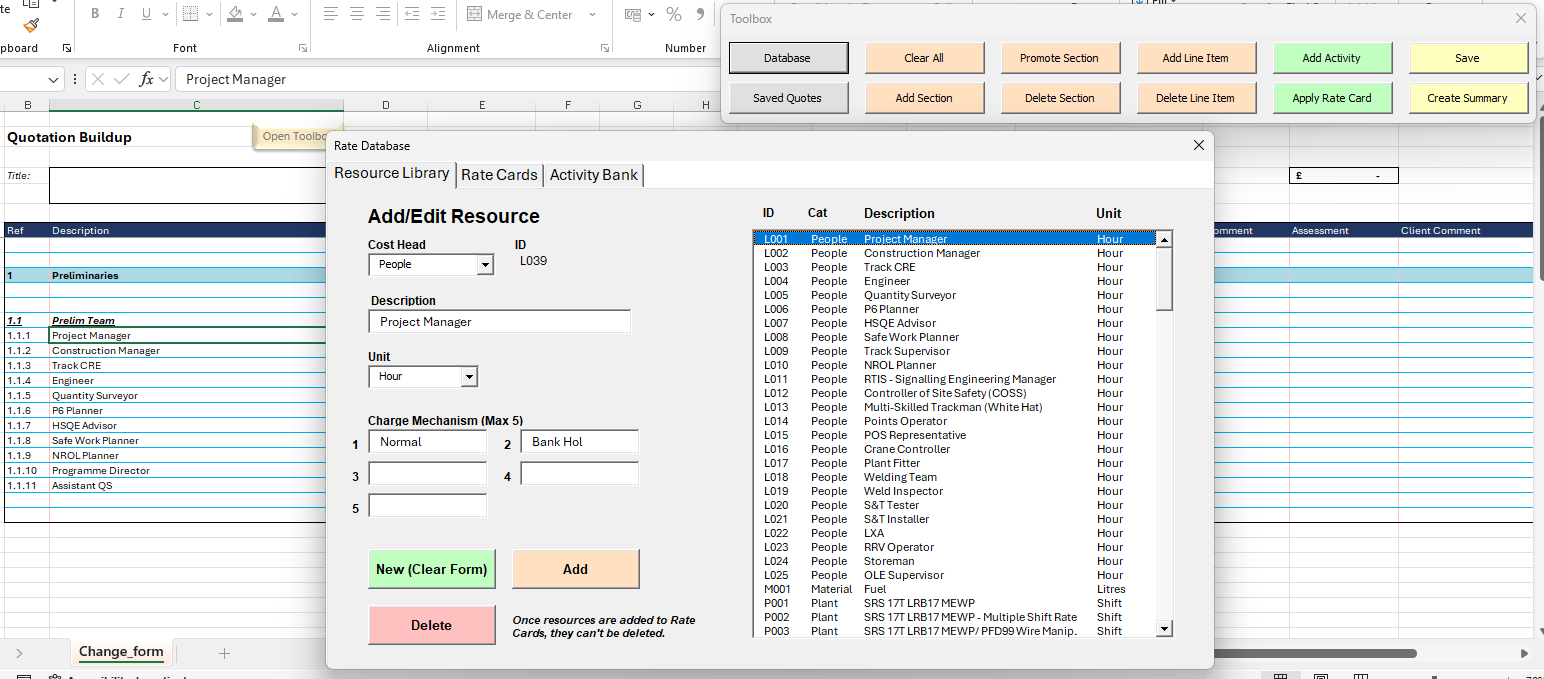Click Delete Line Item in Toolbox
This screenshot has width=1544, height=679.
1196,98
